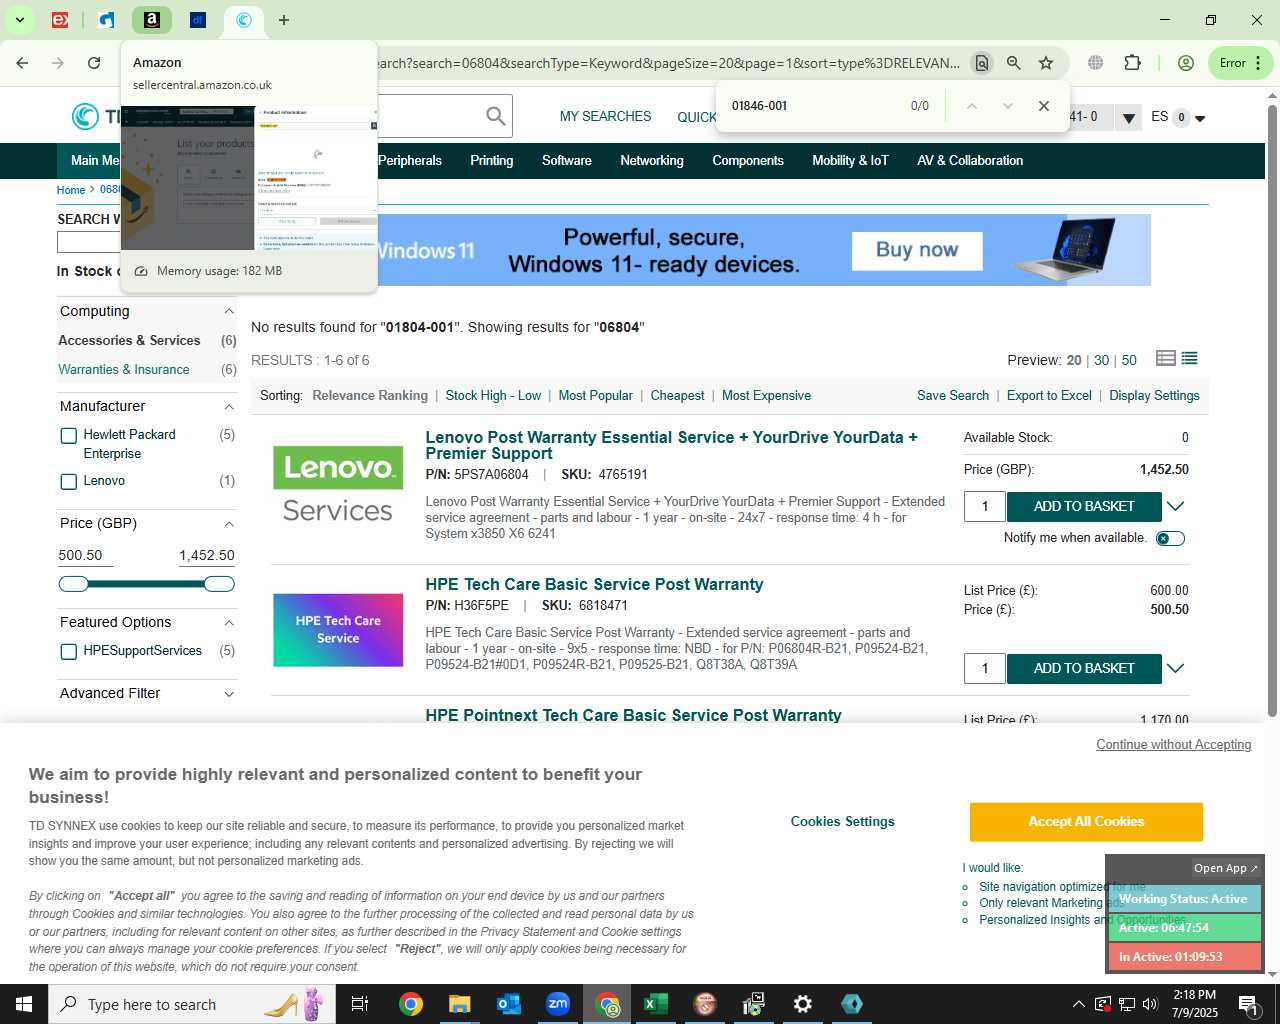Toggle Notify me when available switch
Image resolution: width=1280 pixels, height=1024 pixels.
[1170, 539]
